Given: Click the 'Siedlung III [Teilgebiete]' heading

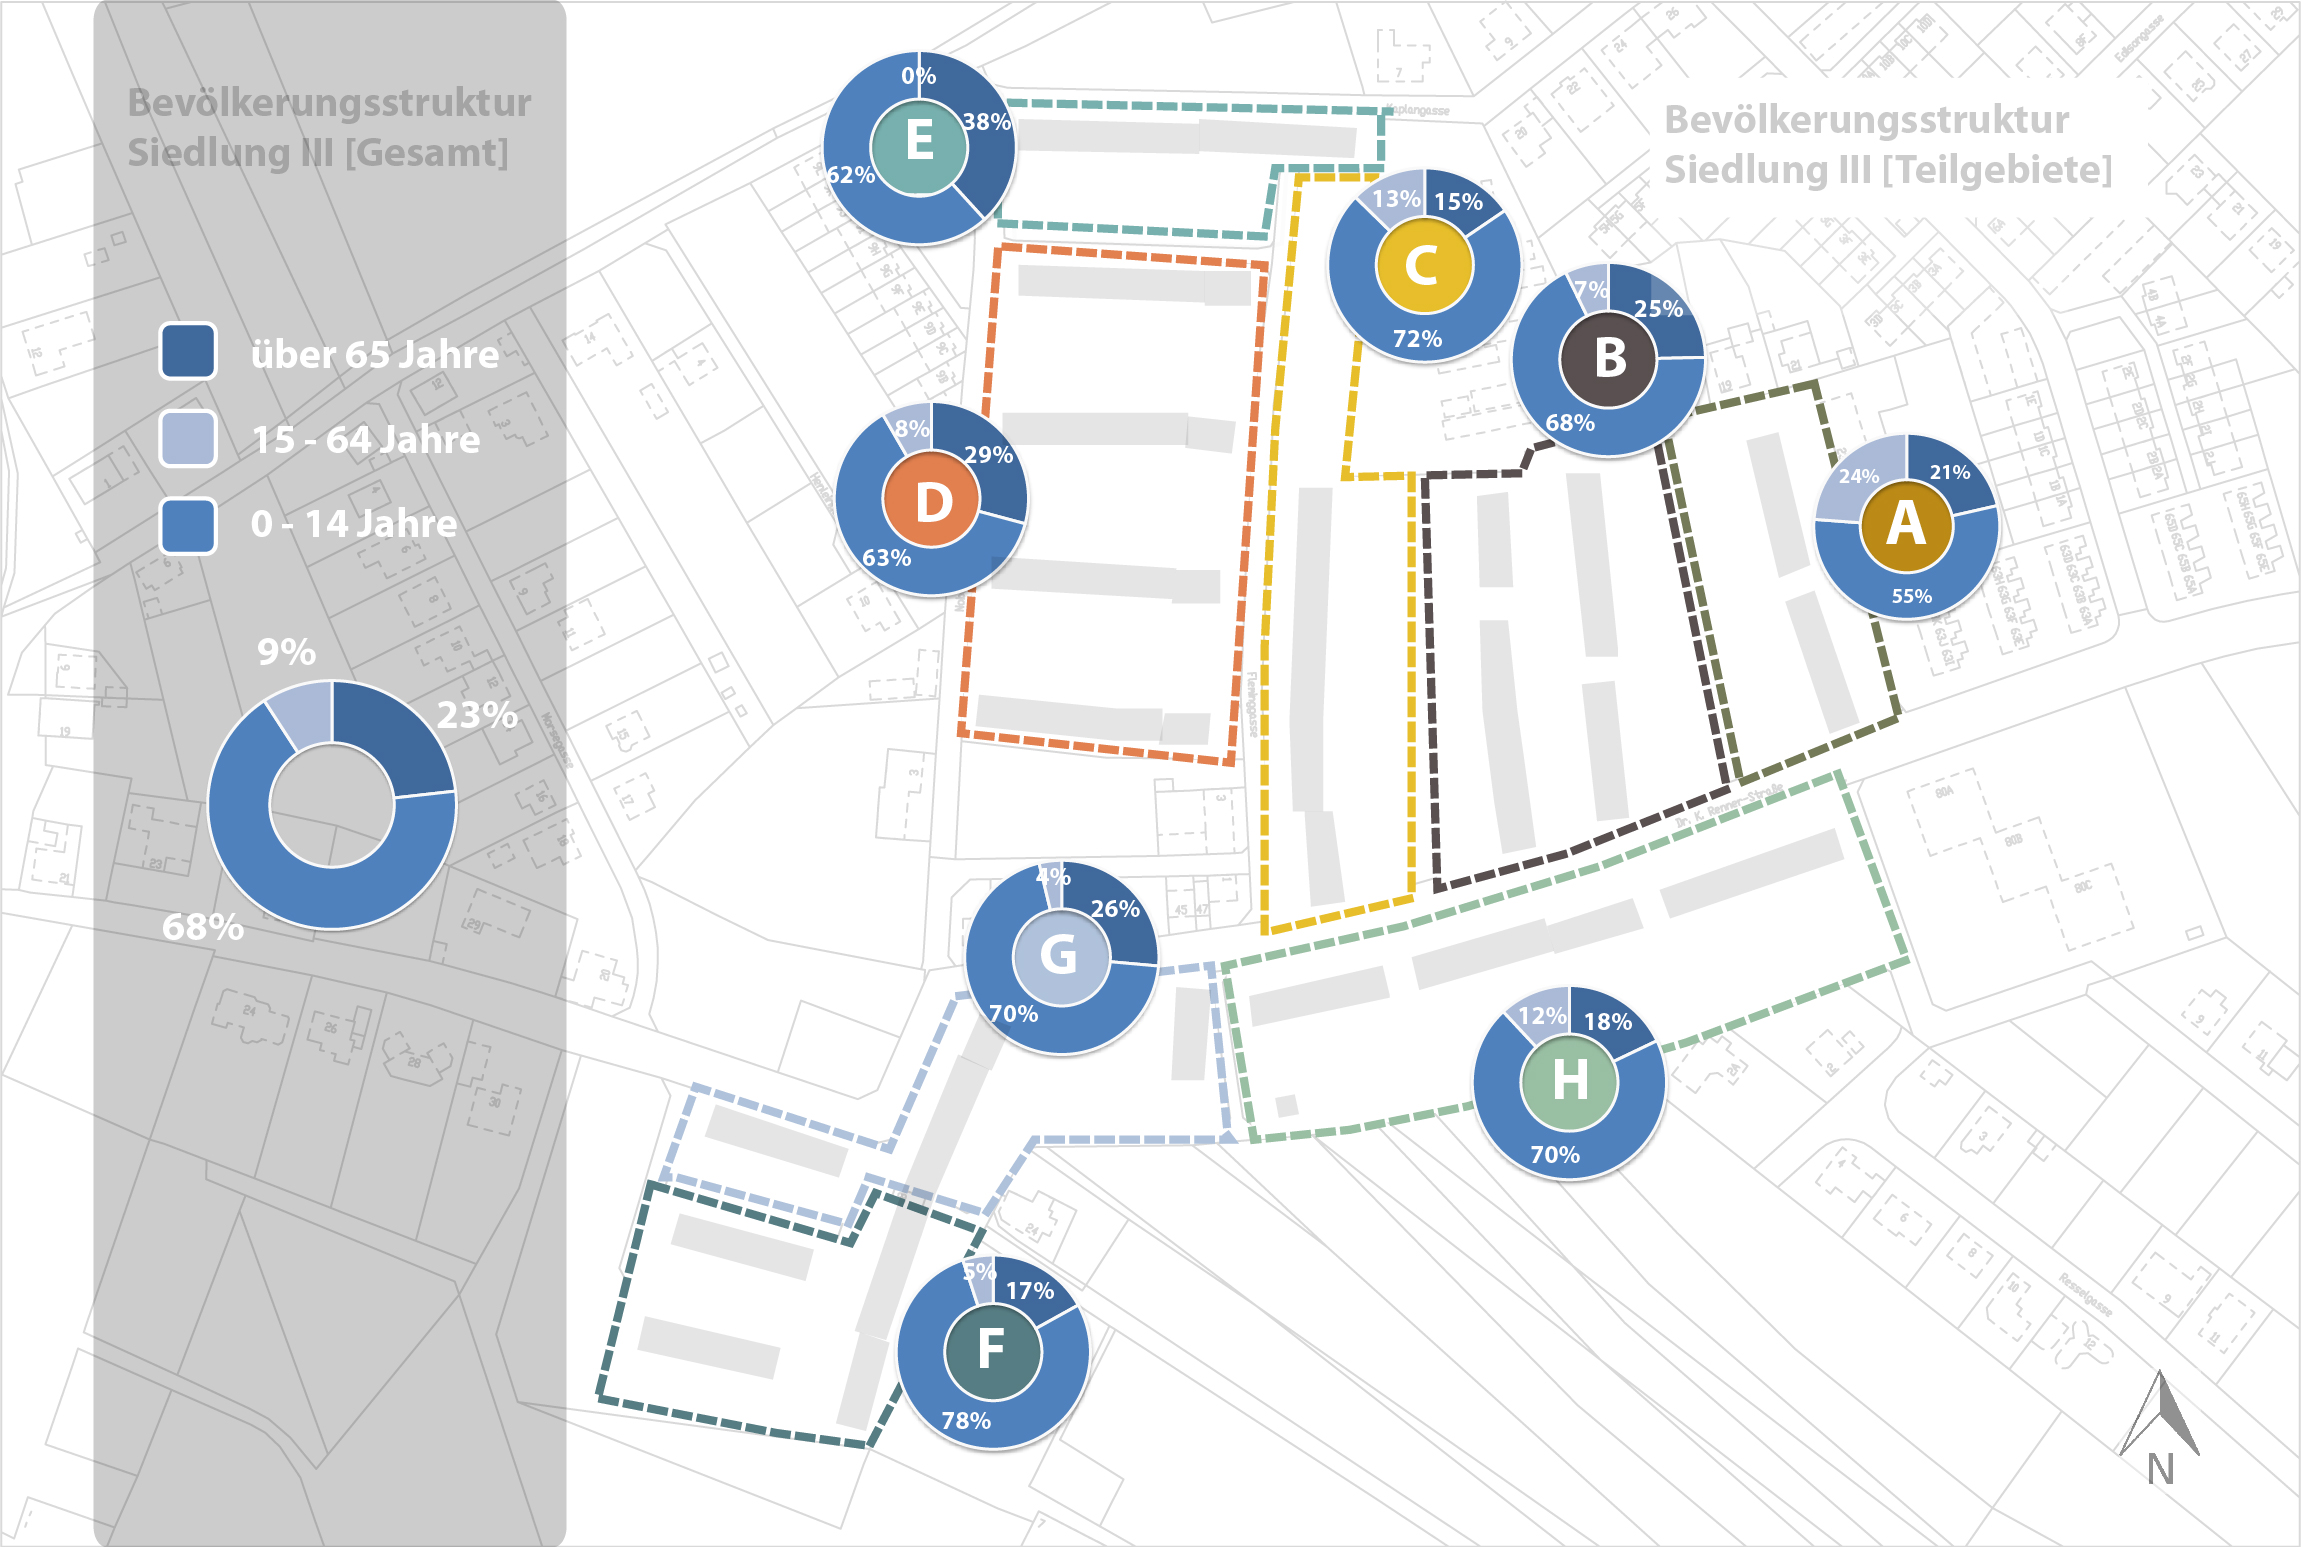Looking at the screenshot, I should coord(1888,169).
